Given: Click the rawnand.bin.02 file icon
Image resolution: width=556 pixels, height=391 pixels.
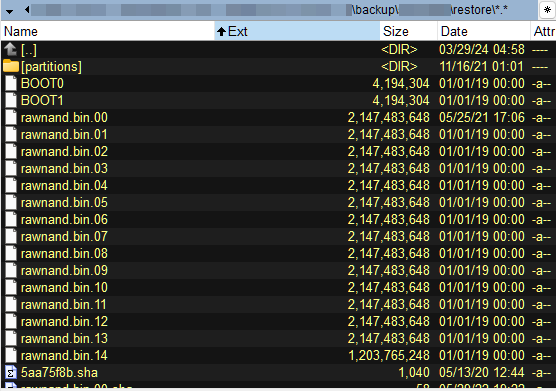Looking at the screenshot, I should pyautogui.click(x=11, y=151).
